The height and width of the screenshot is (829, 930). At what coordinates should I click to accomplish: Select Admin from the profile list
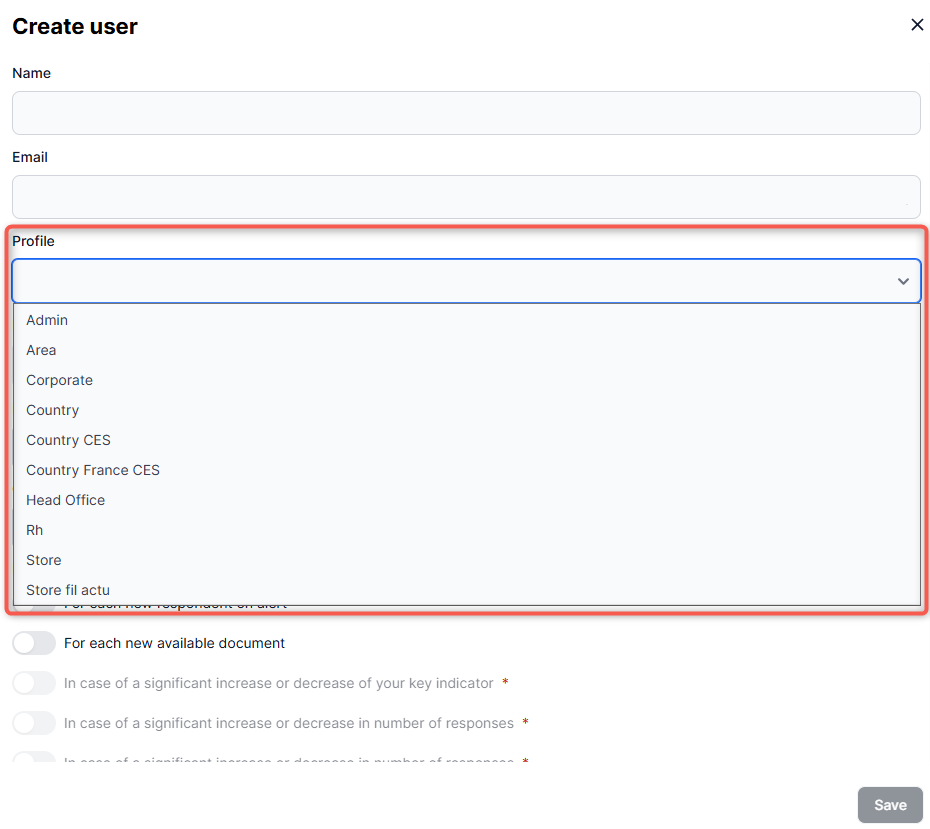coord(47,320)
